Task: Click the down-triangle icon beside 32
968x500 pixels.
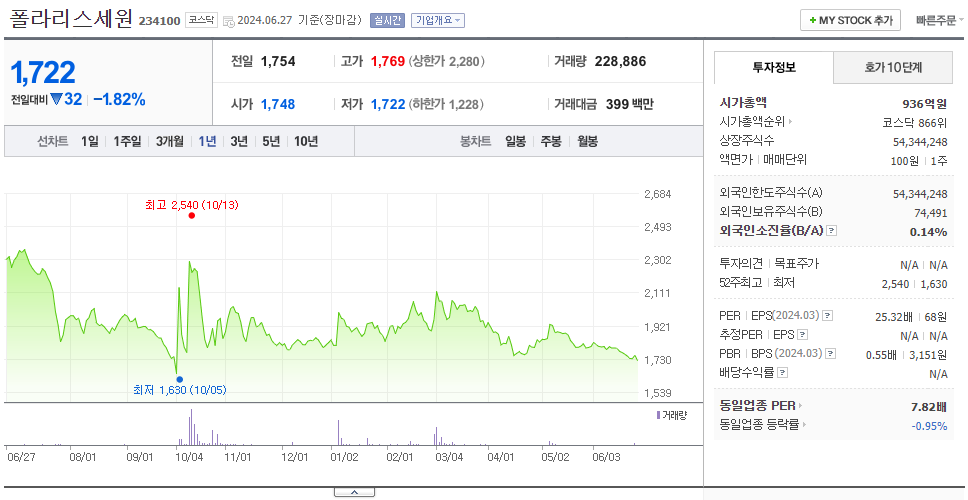Action: 57,99
